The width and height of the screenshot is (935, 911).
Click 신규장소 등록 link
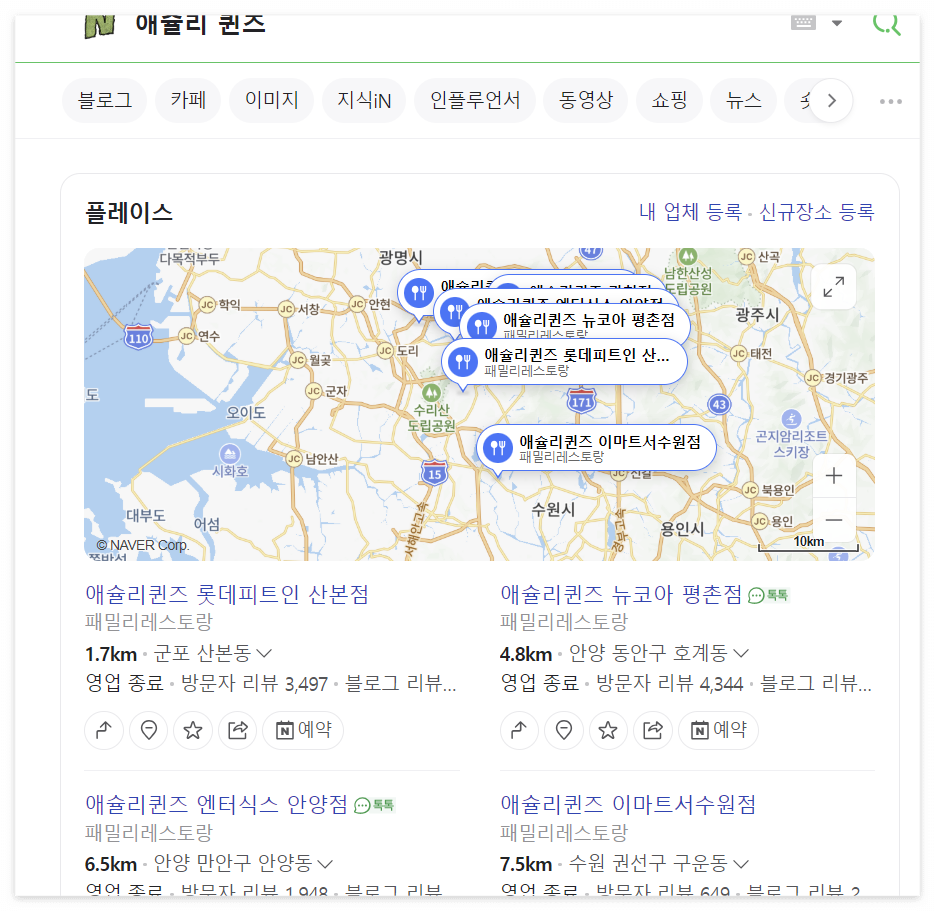pos(816,212)
